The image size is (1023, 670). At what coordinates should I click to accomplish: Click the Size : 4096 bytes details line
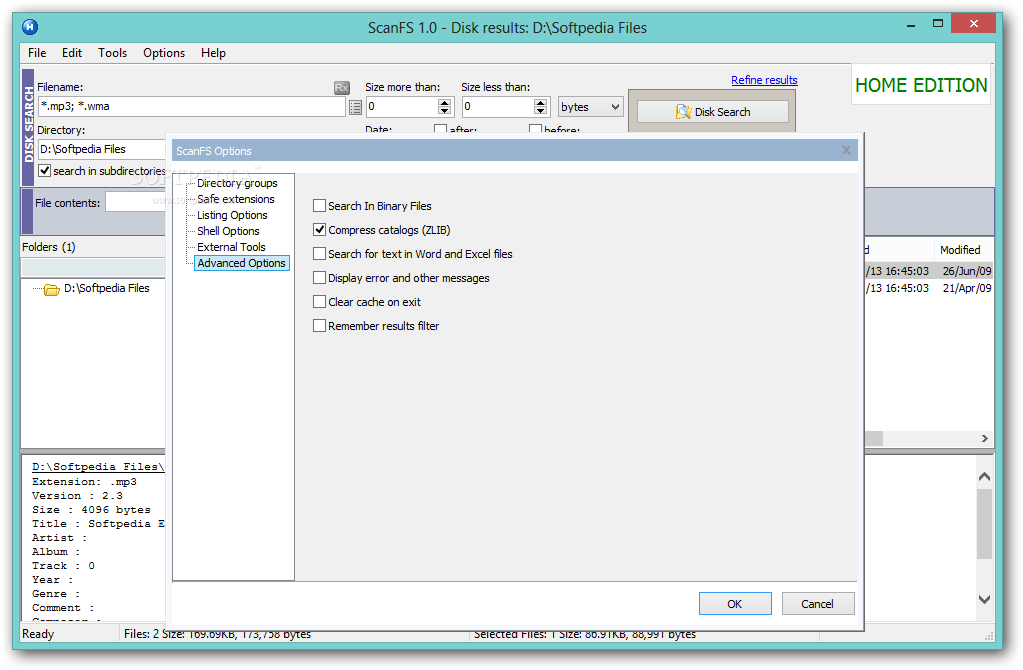[x=91, y=510]
